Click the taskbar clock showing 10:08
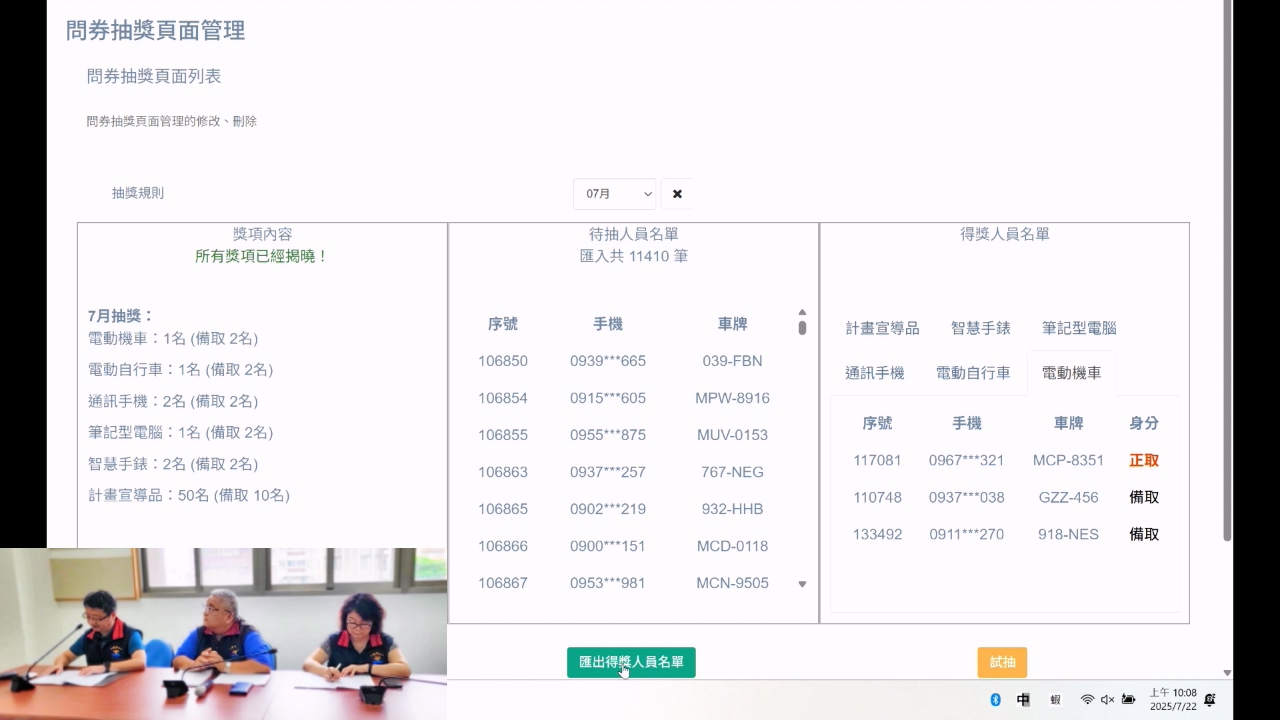 coord(1172,699)
